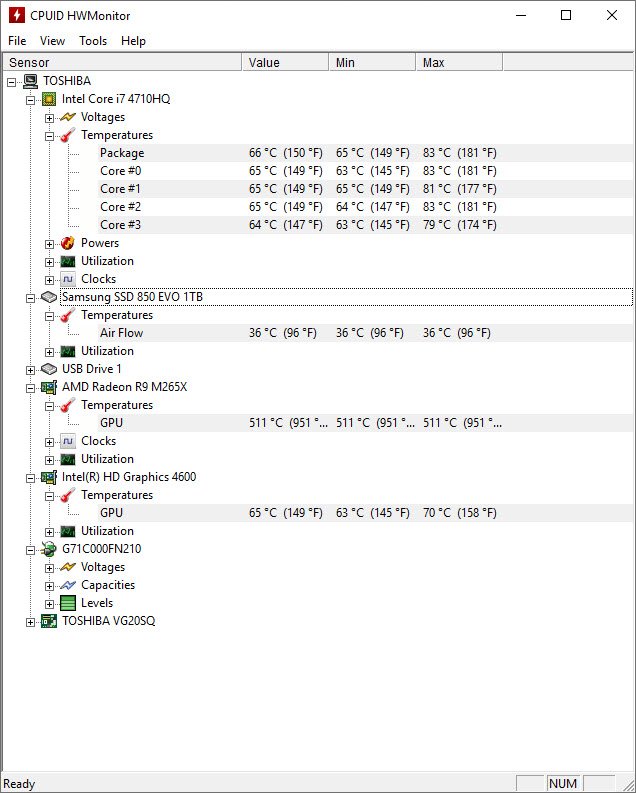Click the TOSHIBA computer icon at tree root
The height and width of the screenshot is (793, 636).
[x=30, y=81]
